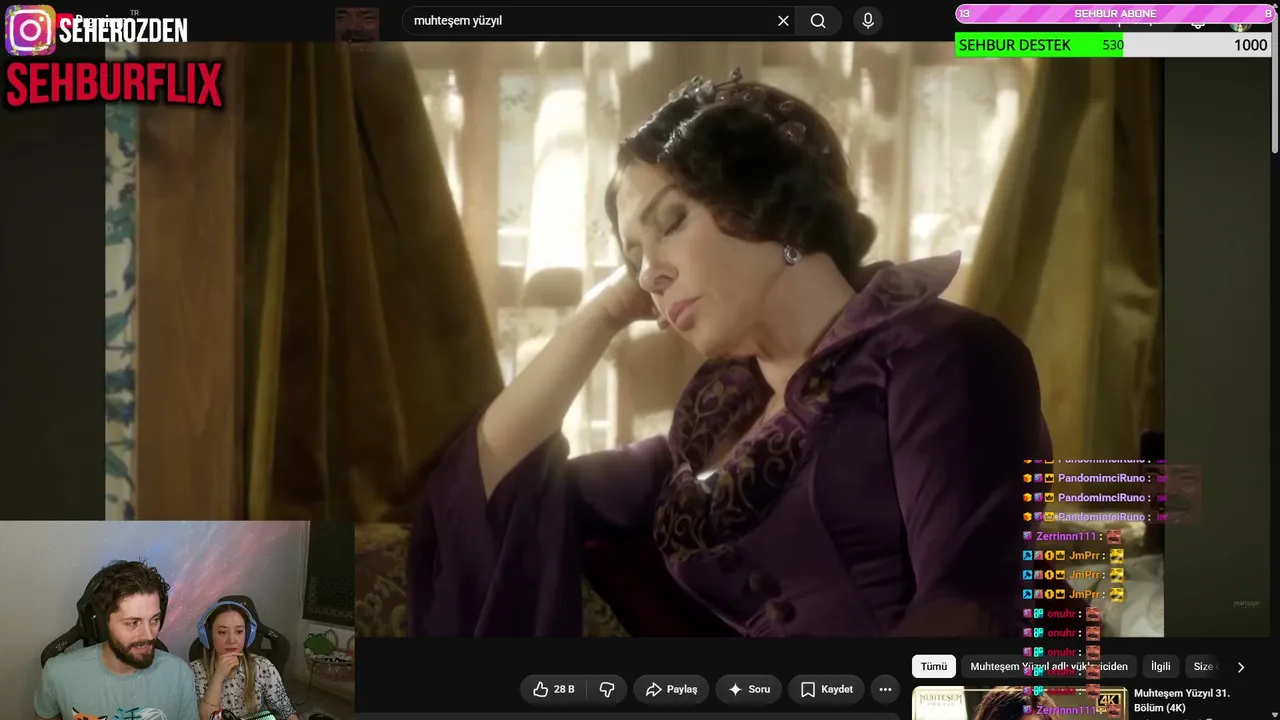
Task: Share the video via Paylaş
Action: 671,689
